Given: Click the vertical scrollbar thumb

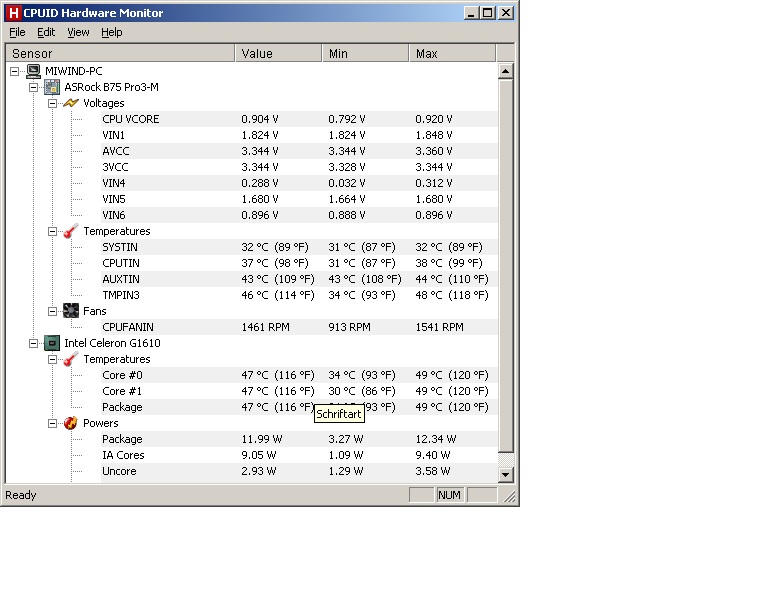Looking at the screenshot, I should 505,266.
